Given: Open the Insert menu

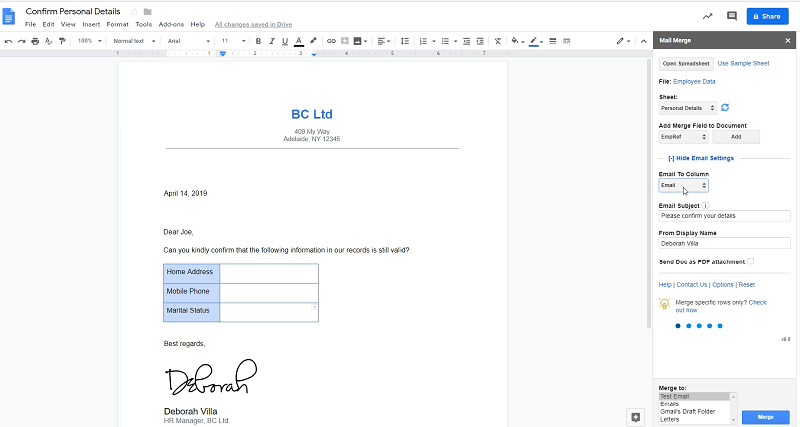Looking at the screenshot, I should coord(91,24).
